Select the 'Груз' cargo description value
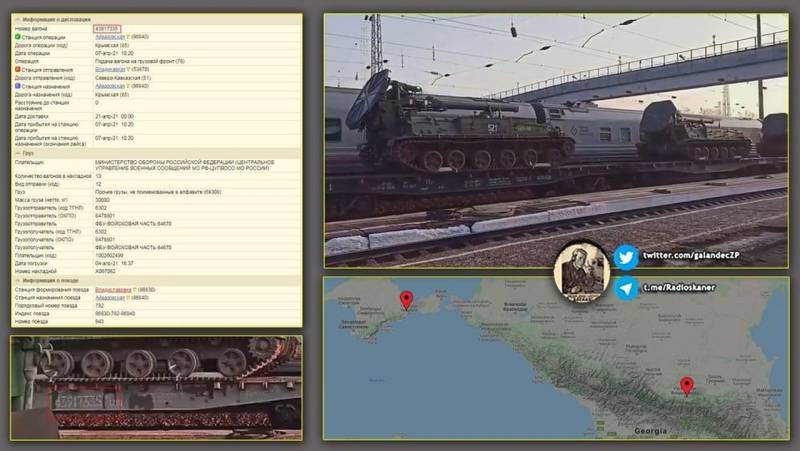Image resolution: width=800 pixels, height=451 pixels. pos(158,192)
